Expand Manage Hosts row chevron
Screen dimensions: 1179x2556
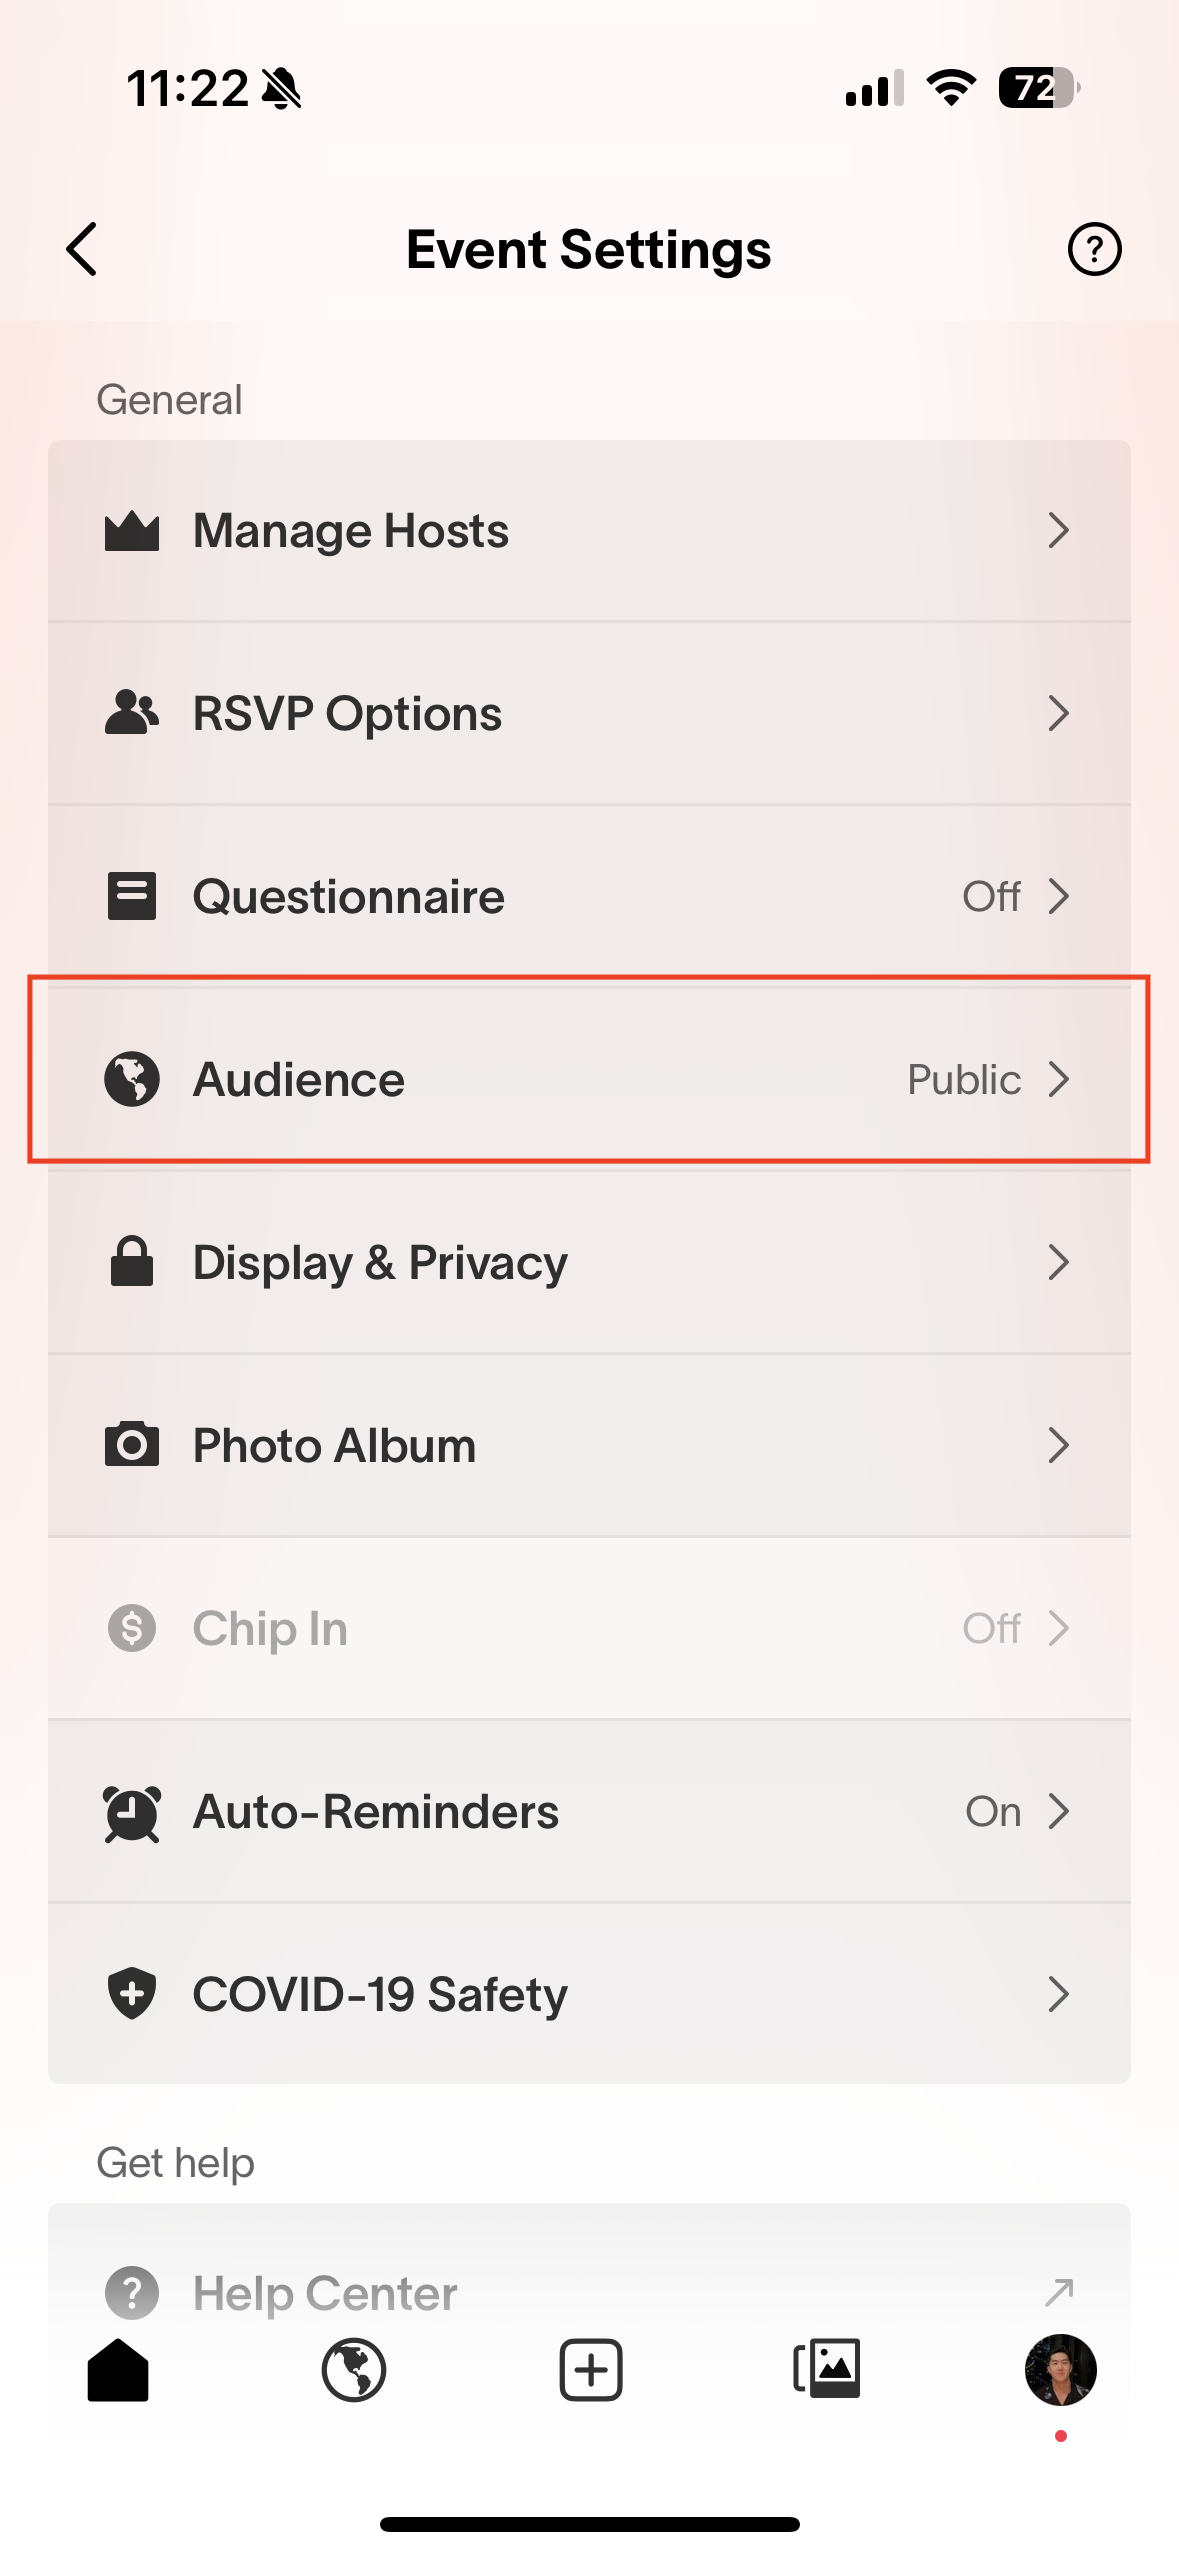point(1058,531)
